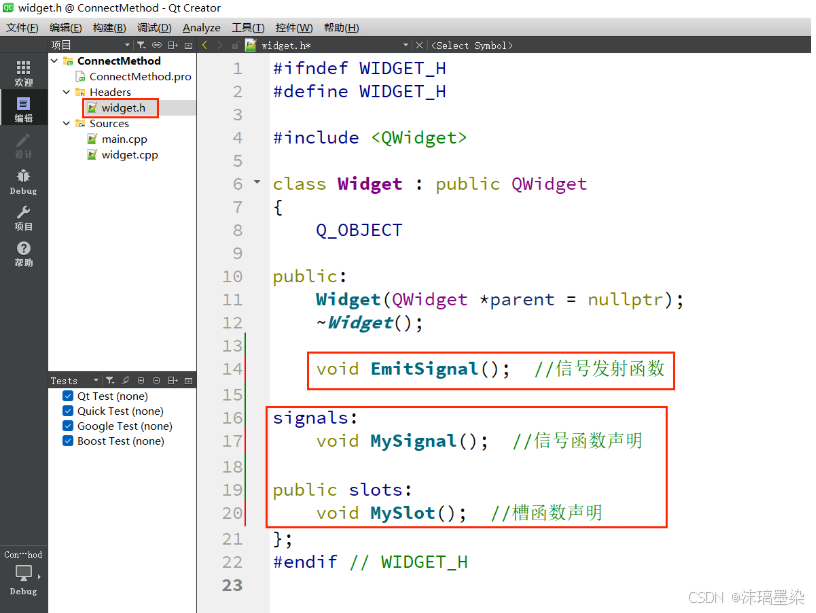Screen dimensions: 816x613
Task: Open Help (帮助) mode
Action: click(x=23, y=253)
